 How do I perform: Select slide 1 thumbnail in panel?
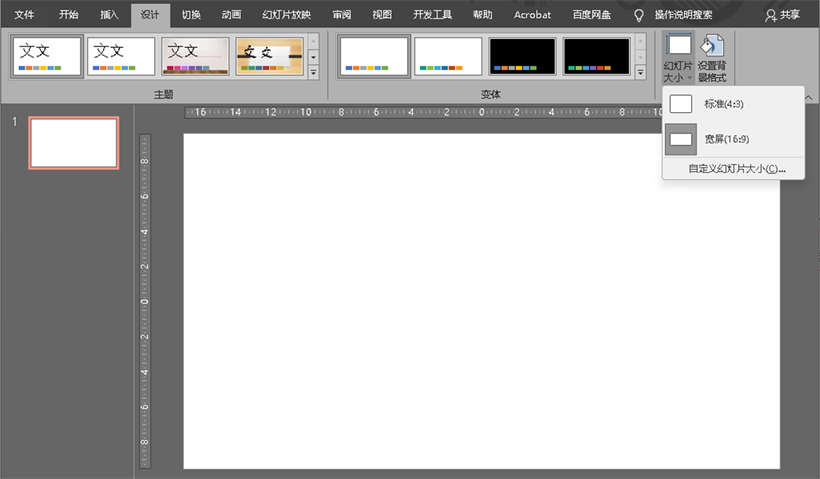point(74,142)
